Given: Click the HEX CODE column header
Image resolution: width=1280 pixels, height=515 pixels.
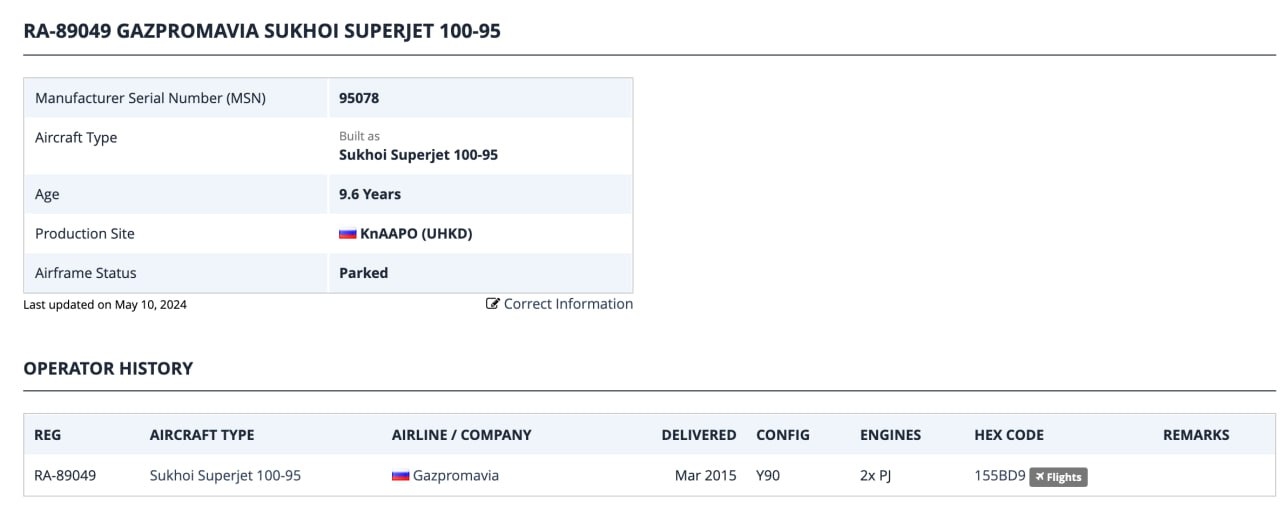Looking at the screenshot, I should (1009, 435).
